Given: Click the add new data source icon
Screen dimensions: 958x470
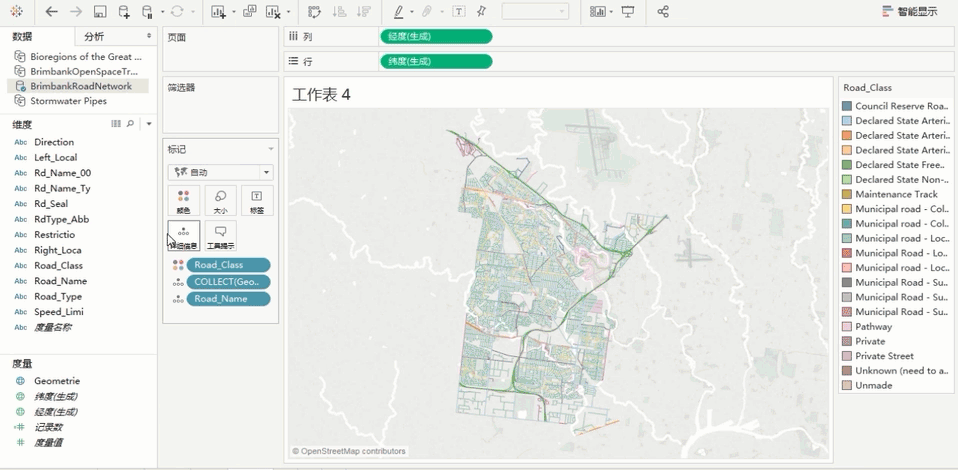Looking at the screenshot, I should [x=124, y=12].
